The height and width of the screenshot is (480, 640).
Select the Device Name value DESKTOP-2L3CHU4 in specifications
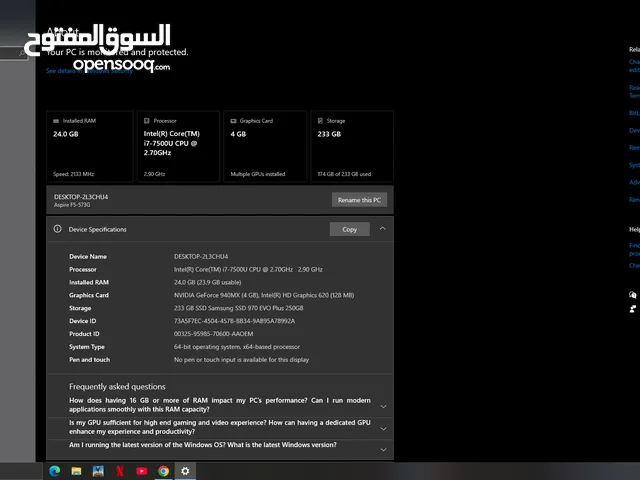point(201,256)
